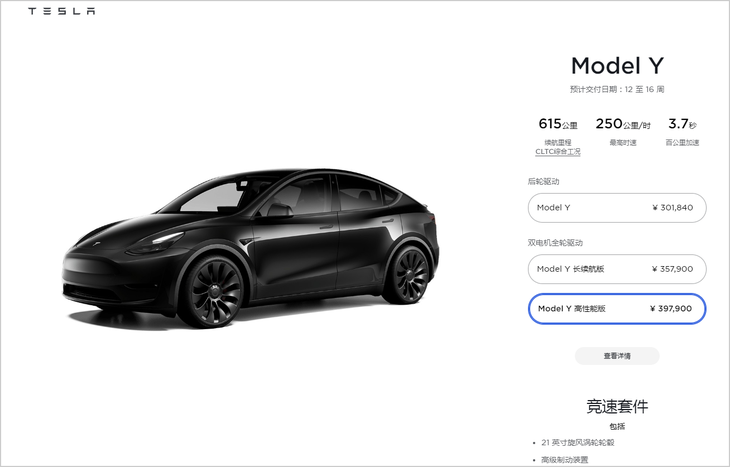Screen dimensions: 730x467
Task: Open the CLTC综合工况 underlined link
Action: 558,152
